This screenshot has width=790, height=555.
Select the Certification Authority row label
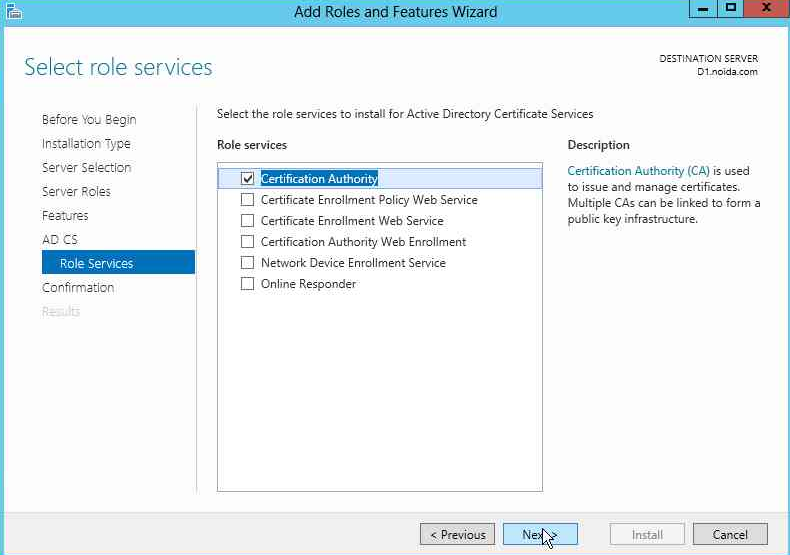coord(319,179)
